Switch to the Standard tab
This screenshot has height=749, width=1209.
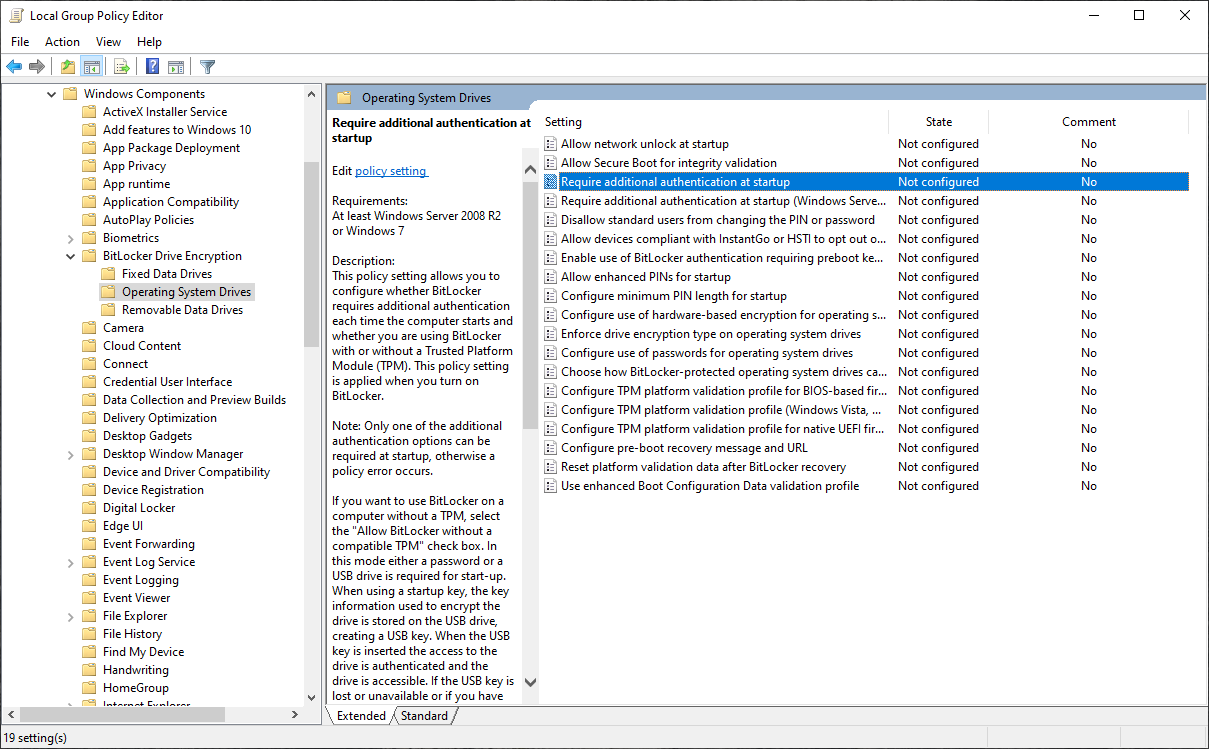pos(425,716)
